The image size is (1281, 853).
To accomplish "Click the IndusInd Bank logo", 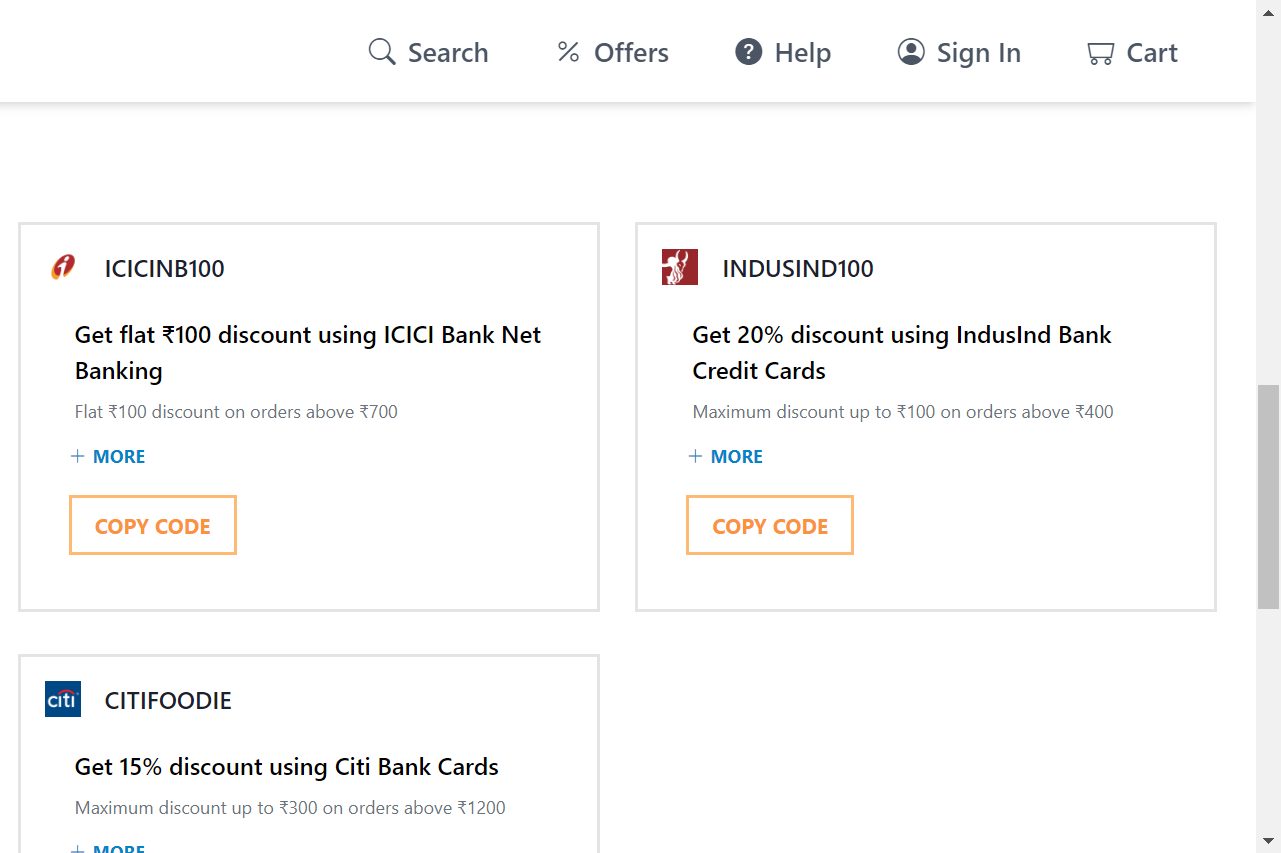I will [680, 267].
